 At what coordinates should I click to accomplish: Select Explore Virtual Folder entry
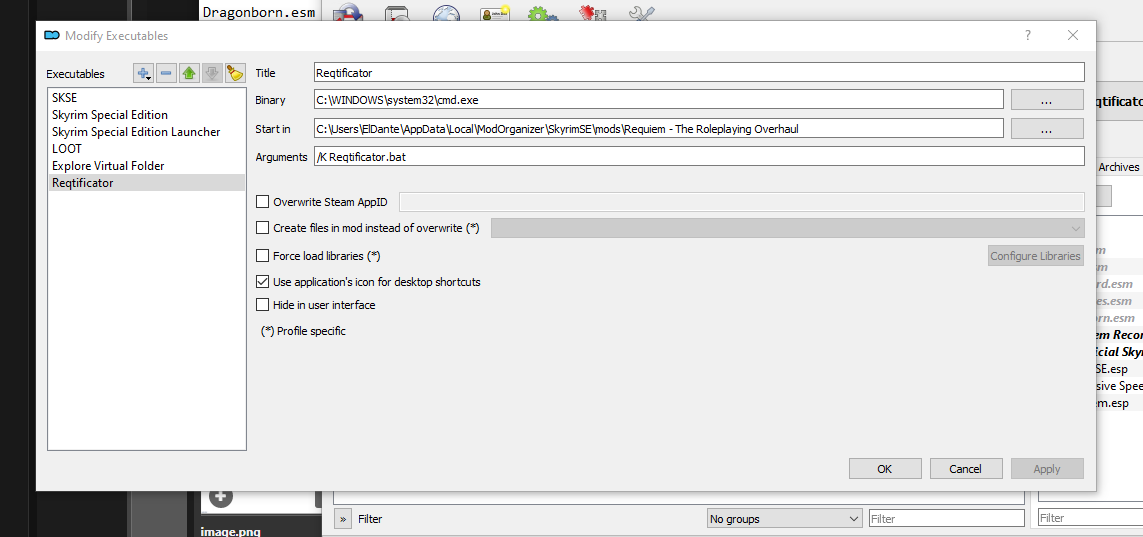(147, 165)
